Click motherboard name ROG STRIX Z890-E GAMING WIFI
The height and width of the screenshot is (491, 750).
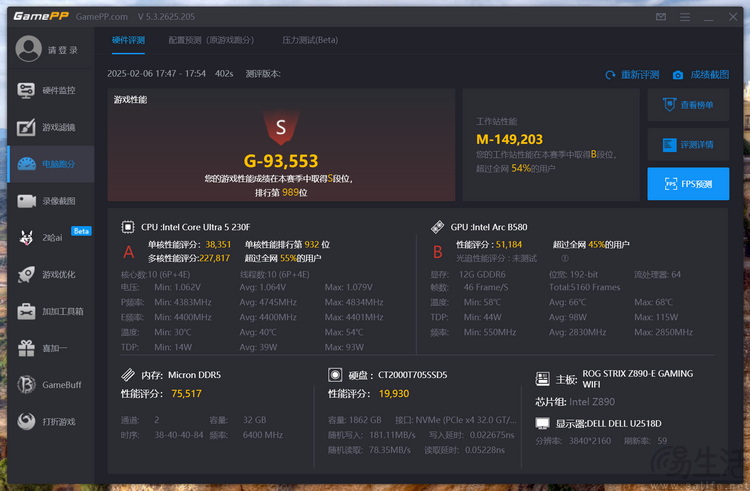638,379
